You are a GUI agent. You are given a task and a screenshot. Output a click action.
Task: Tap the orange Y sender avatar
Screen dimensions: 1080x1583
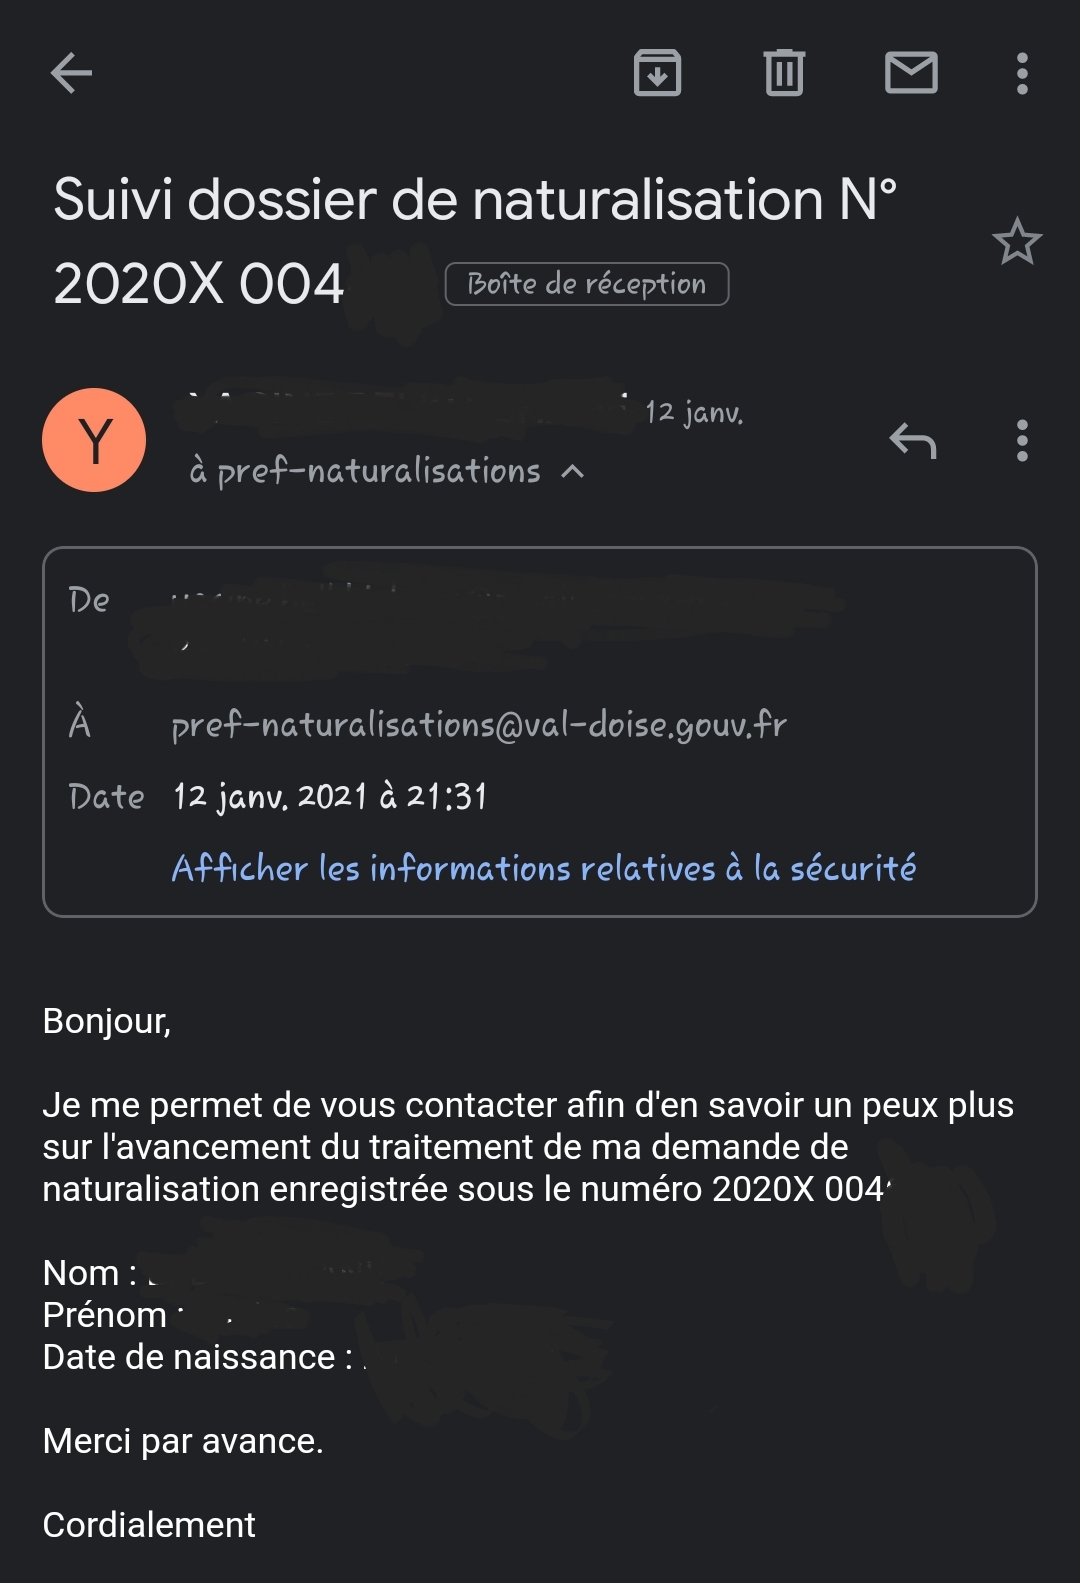[x=94, y=440]
